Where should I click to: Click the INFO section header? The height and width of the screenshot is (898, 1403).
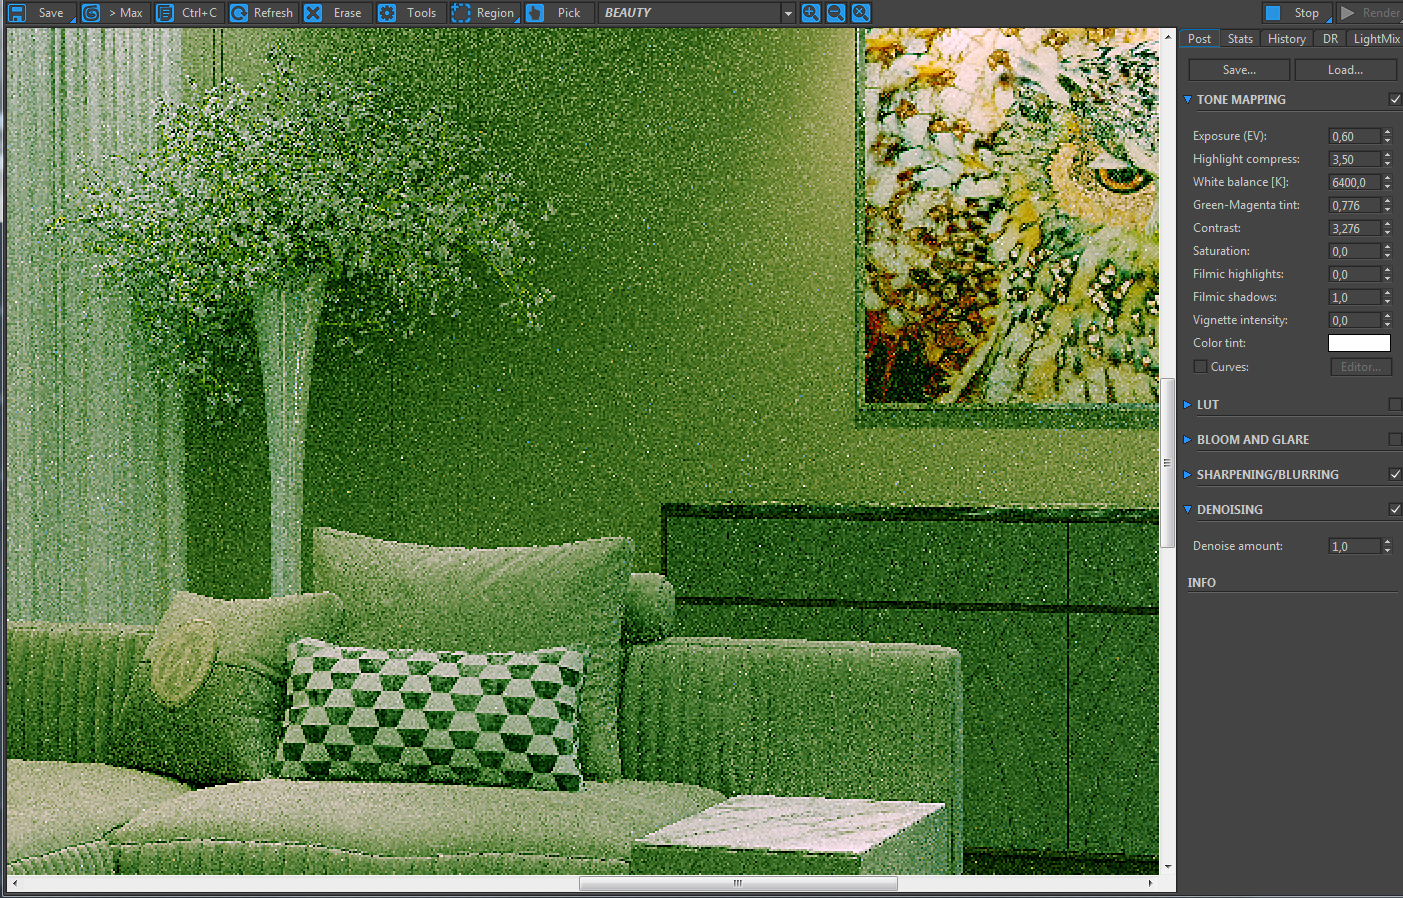[x=1202, y=583]
